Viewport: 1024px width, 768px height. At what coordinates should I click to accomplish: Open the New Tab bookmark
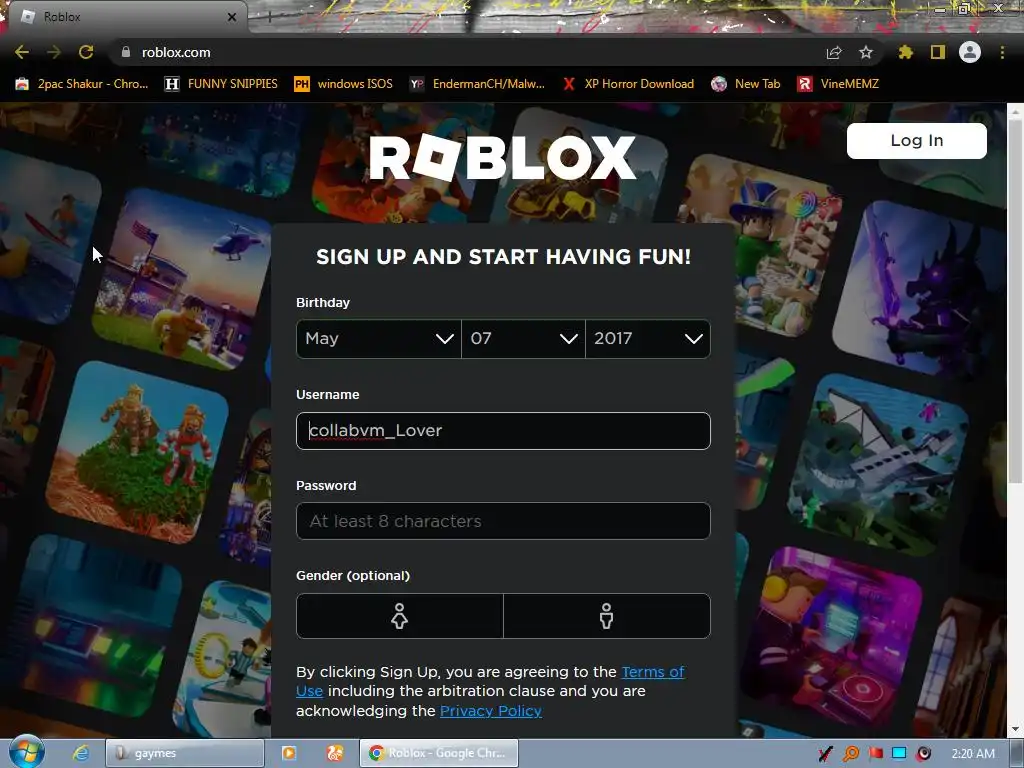click(x=746, y=84)
